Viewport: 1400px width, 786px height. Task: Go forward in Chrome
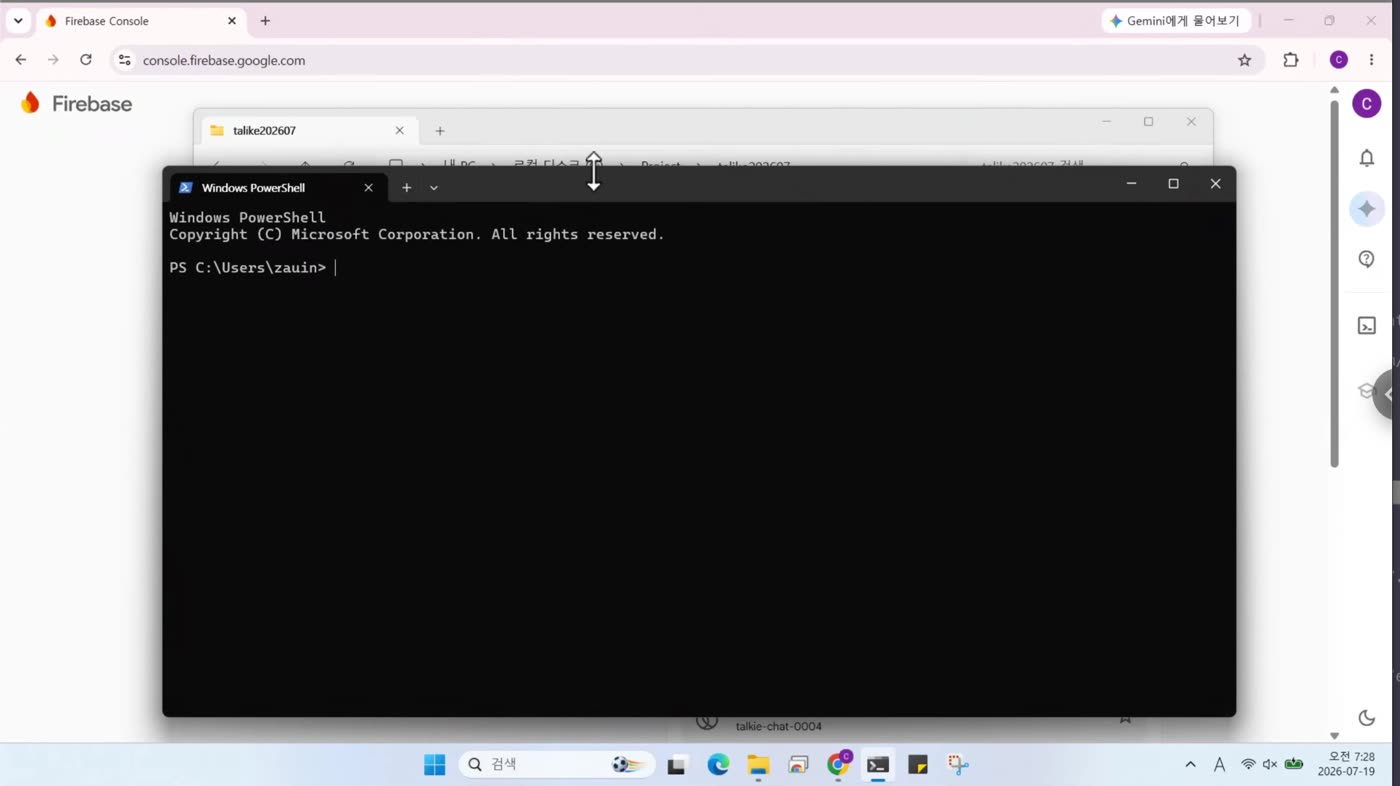[x=53, y=60]
